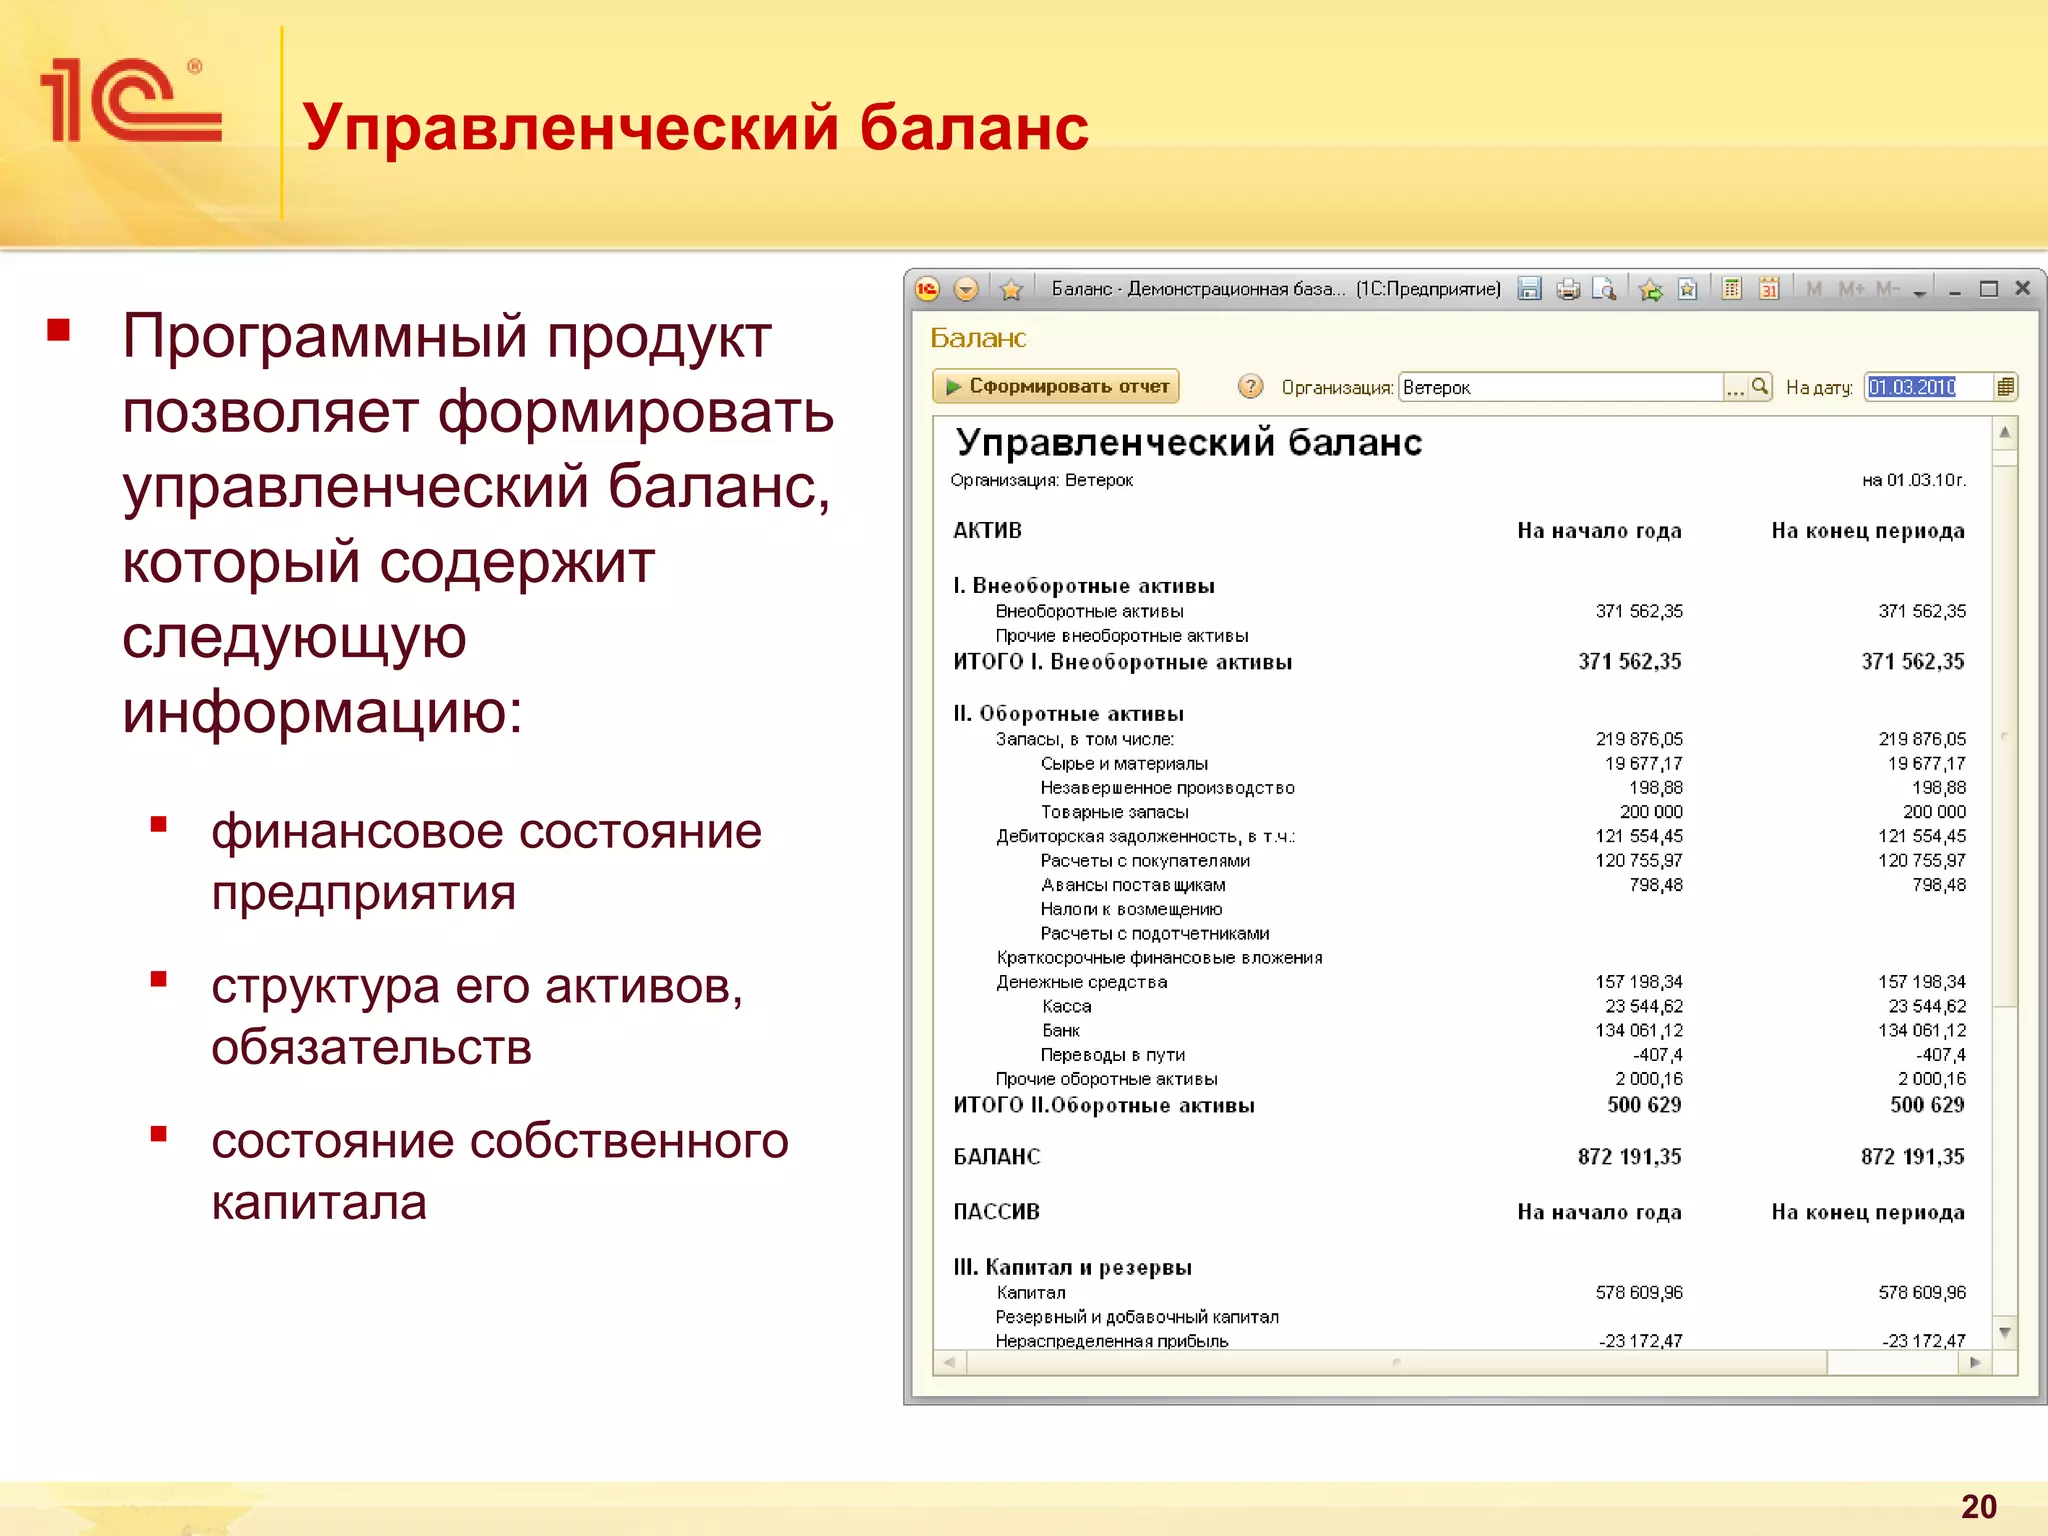
Task: Select the Дебиторская задолженность row
Action: click(1460, 836)
